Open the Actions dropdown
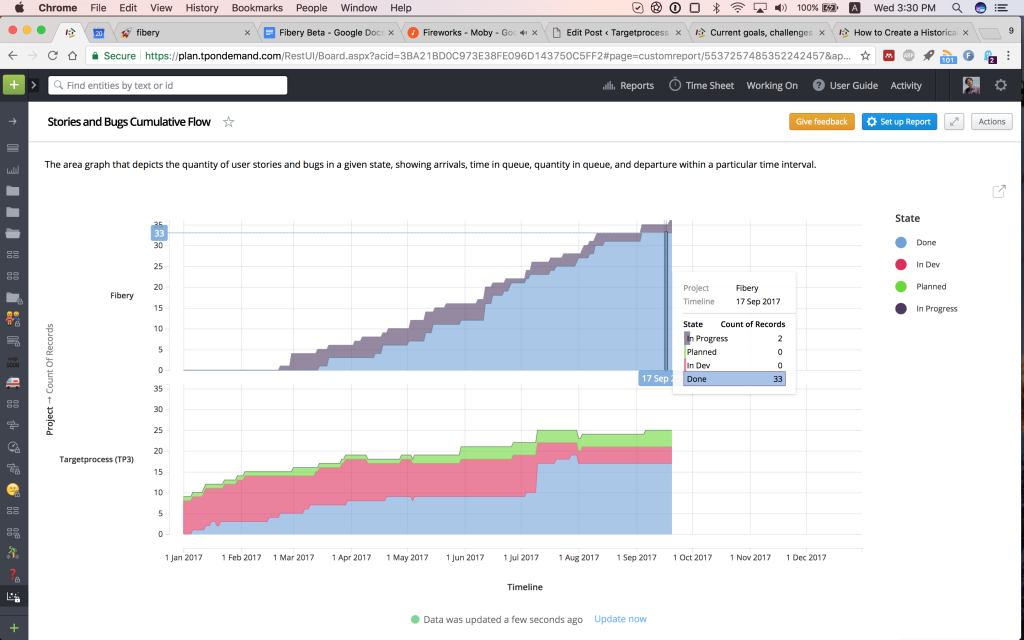Image resolution: width=1024 pixels, height=640 pixels. pos(991,121)
